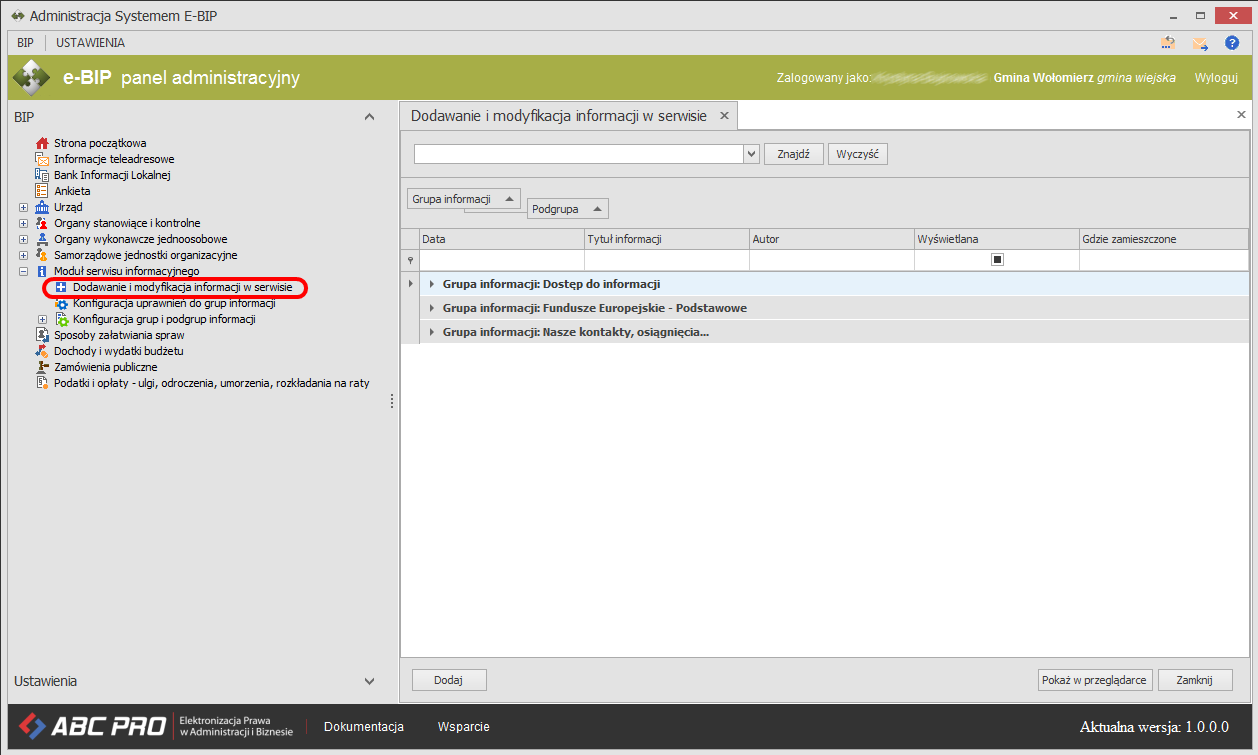Expand the Urząd tree node

(24, 207)
